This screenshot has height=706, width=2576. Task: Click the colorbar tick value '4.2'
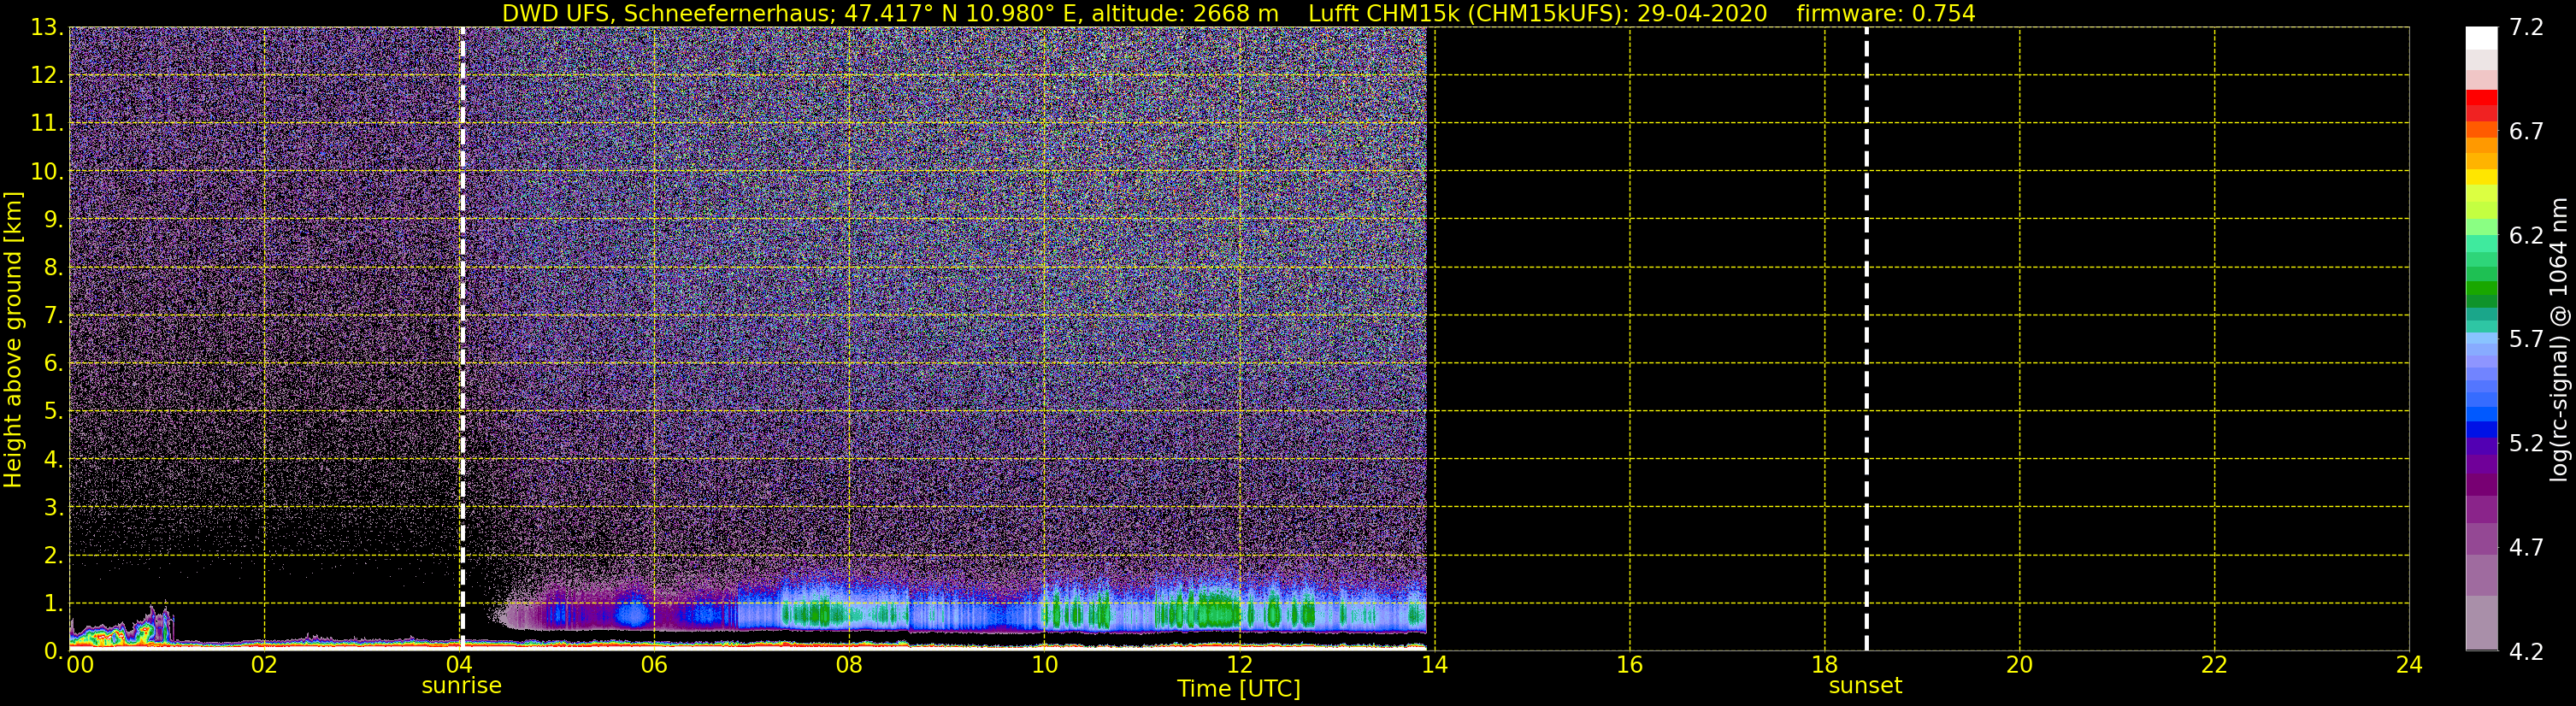pos(2526,651)
